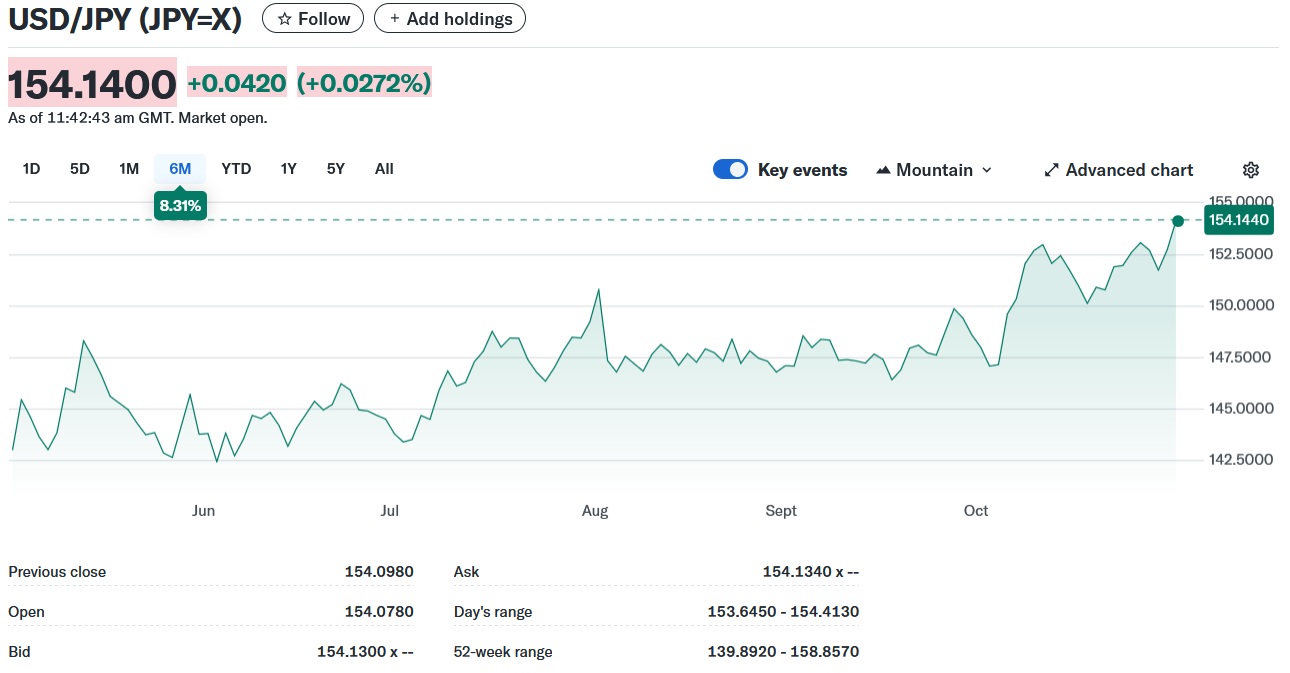The height and width of the screenshot is (673, 1290).
Task: Click the Ask value 154.1340
Action: pyautogui.click(x=811, y=572)
